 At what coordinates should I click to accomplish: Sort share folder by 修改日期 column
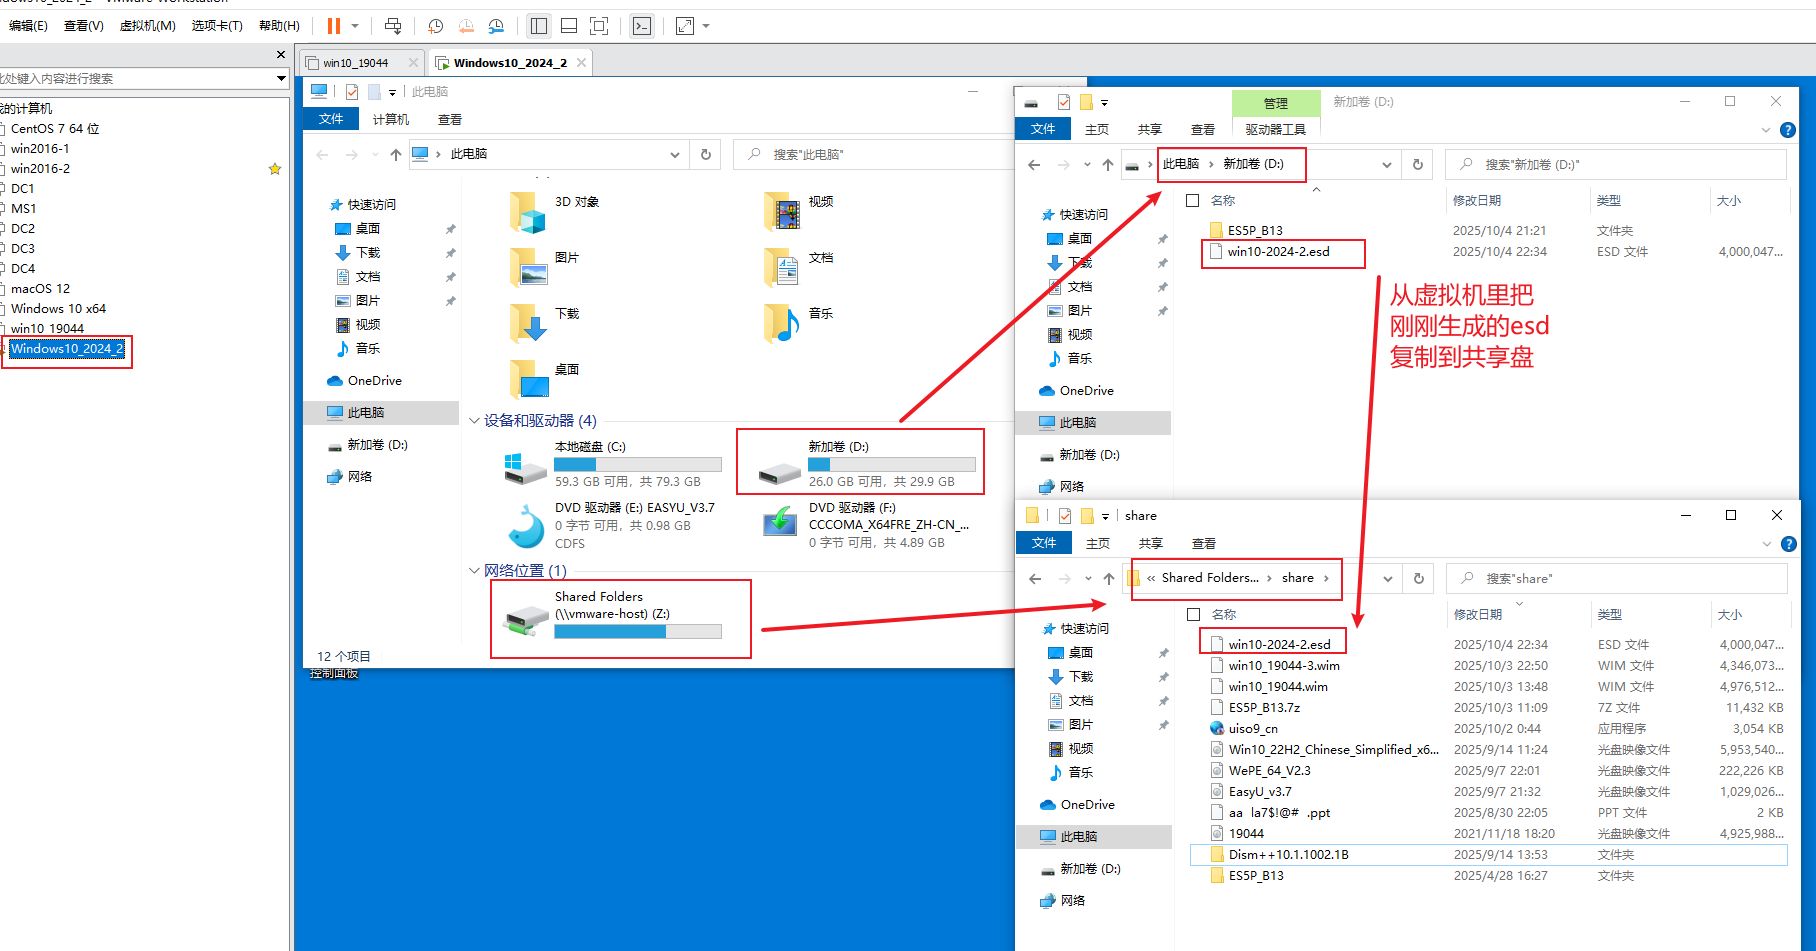[x=1478, y=614]
